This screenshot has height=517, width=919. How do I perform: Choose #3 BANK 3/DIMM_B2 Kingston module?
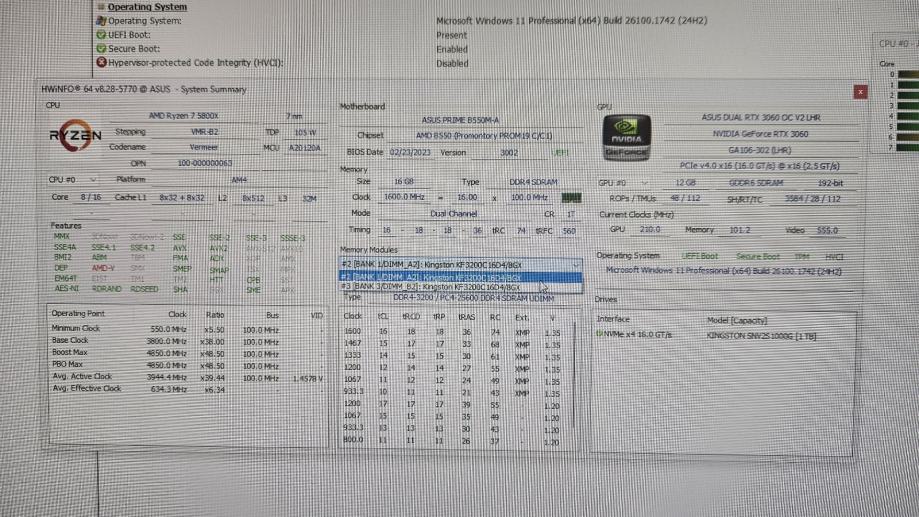point(460,287)
